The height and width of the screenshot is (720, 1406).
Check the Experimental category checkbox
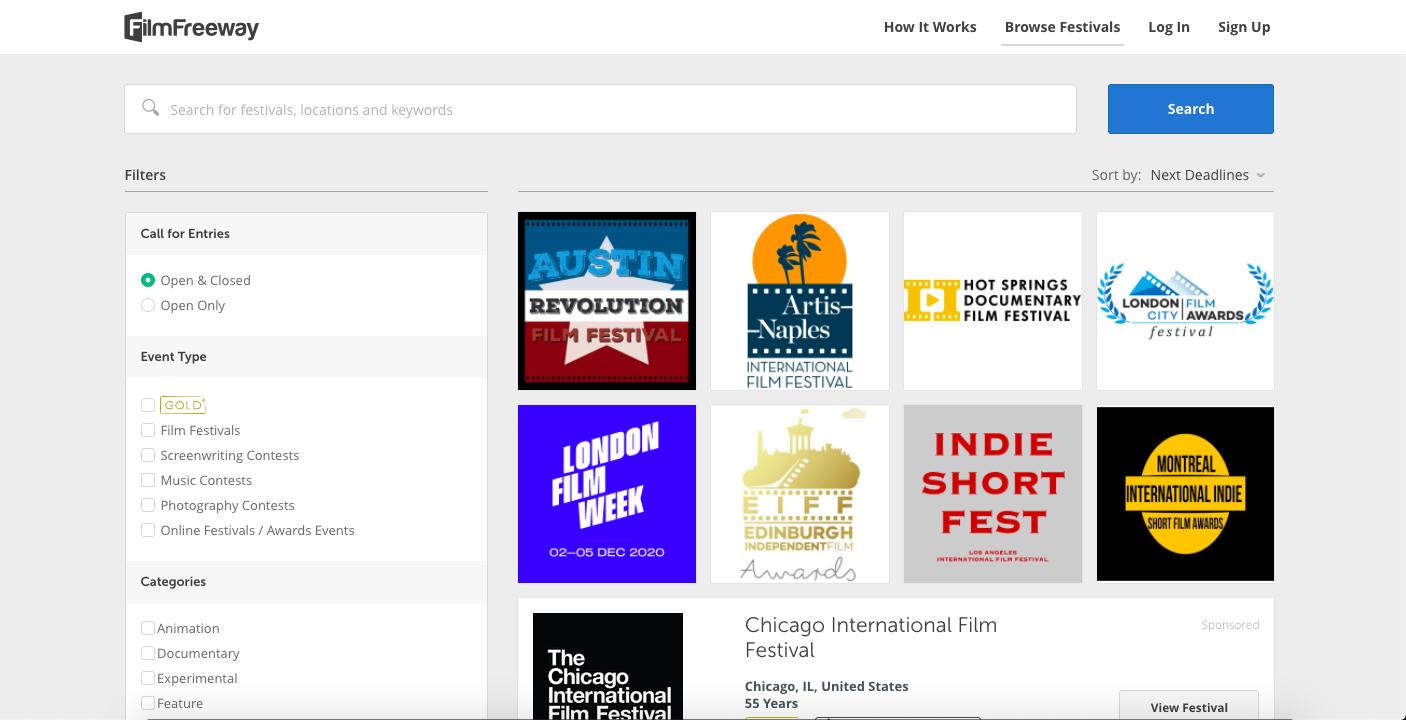pos(148,678)
